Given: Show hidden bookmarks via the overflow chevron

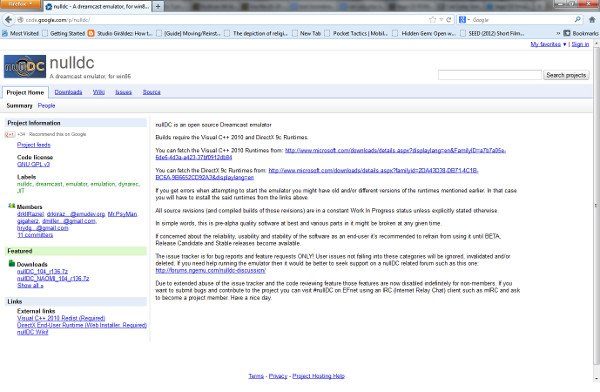Looking at the screenshot, I should coord(558,33).
